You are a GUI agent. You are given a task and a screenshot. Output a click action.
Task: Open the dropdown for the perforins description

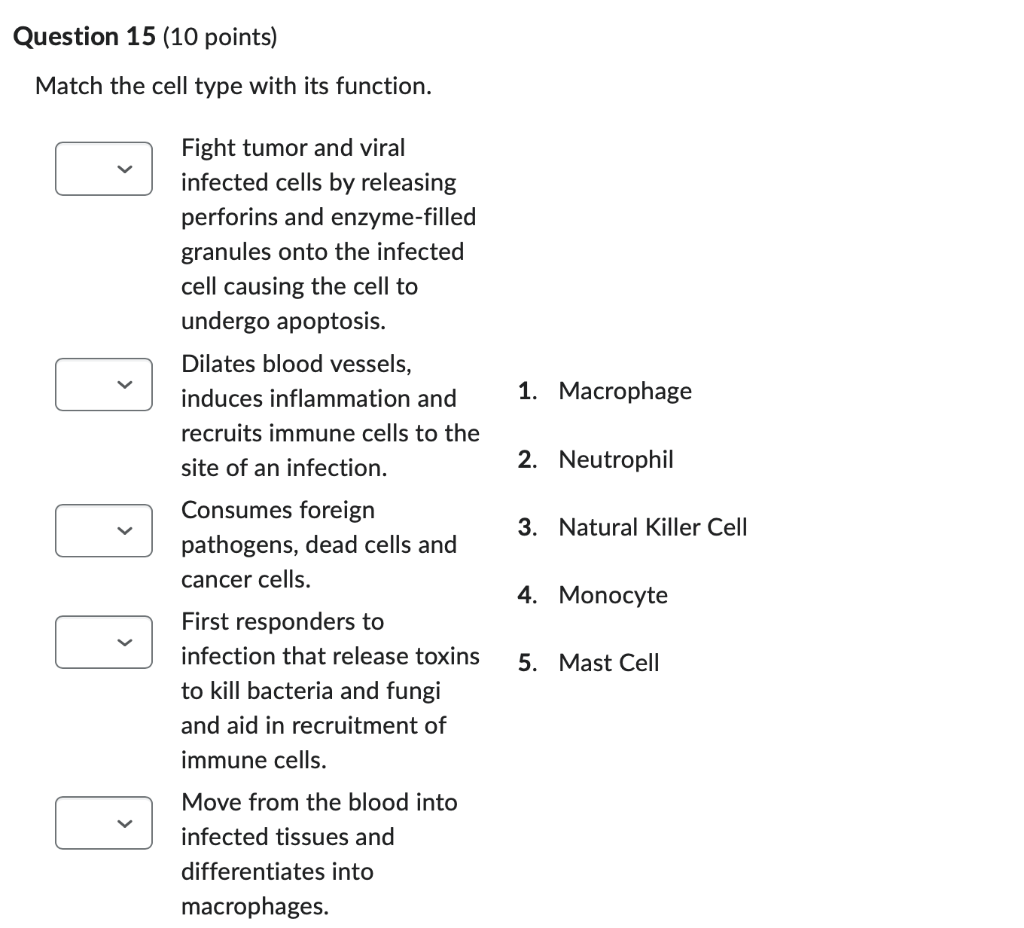click(103, 168)
